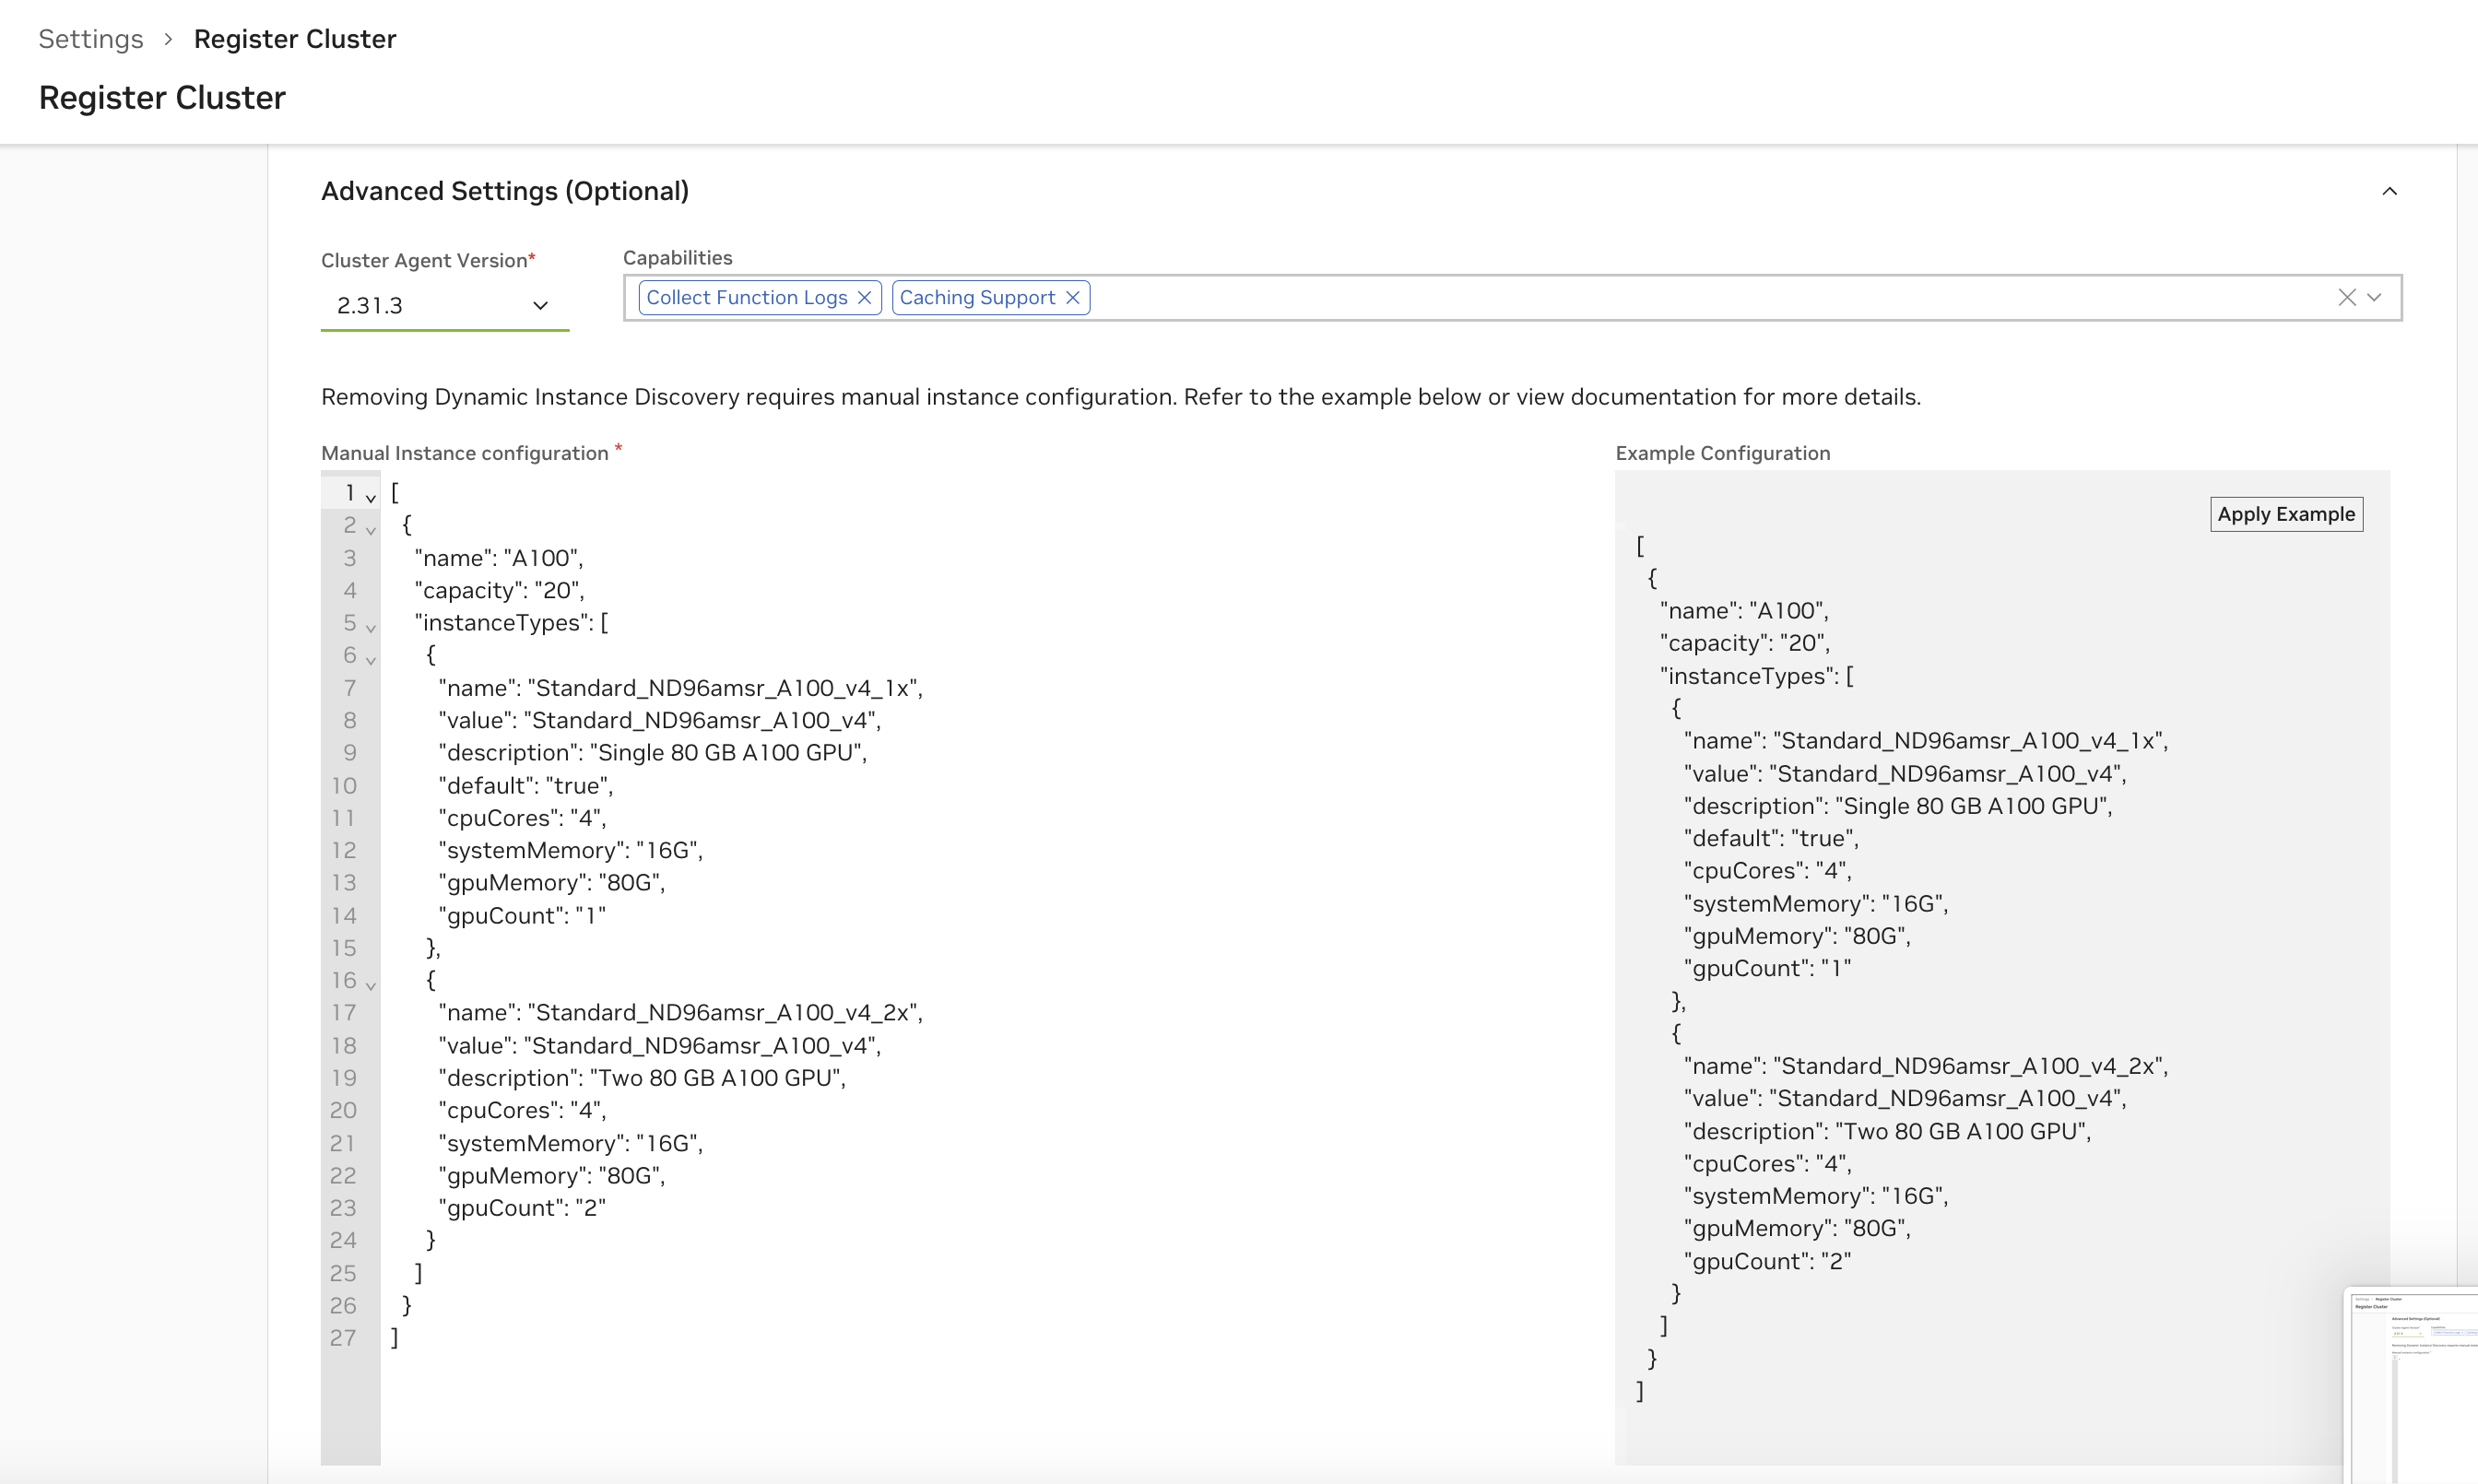Open the Capabilities dropdown
Viewport: 2478px width, 1484px height.
[2374, 297]
